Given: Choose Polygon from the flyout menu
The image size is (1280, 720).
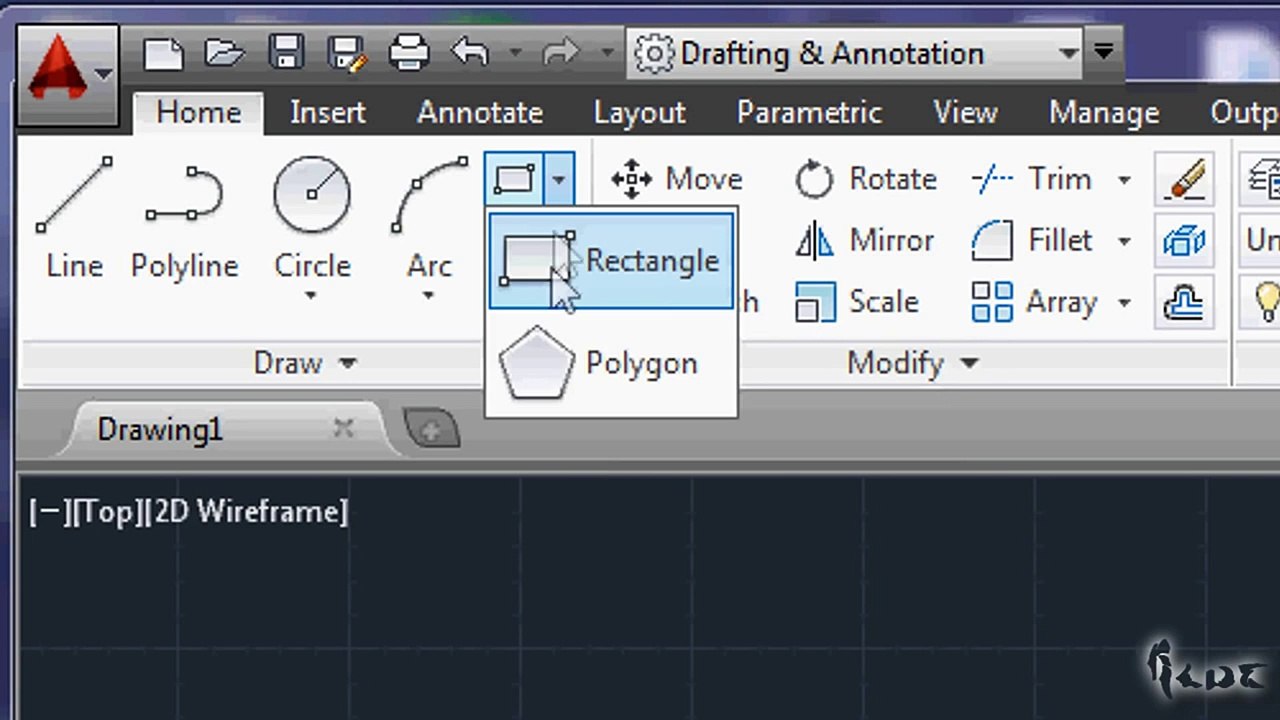Looking at the screenshot, I should pyautogui.click(x=611, y=363).
